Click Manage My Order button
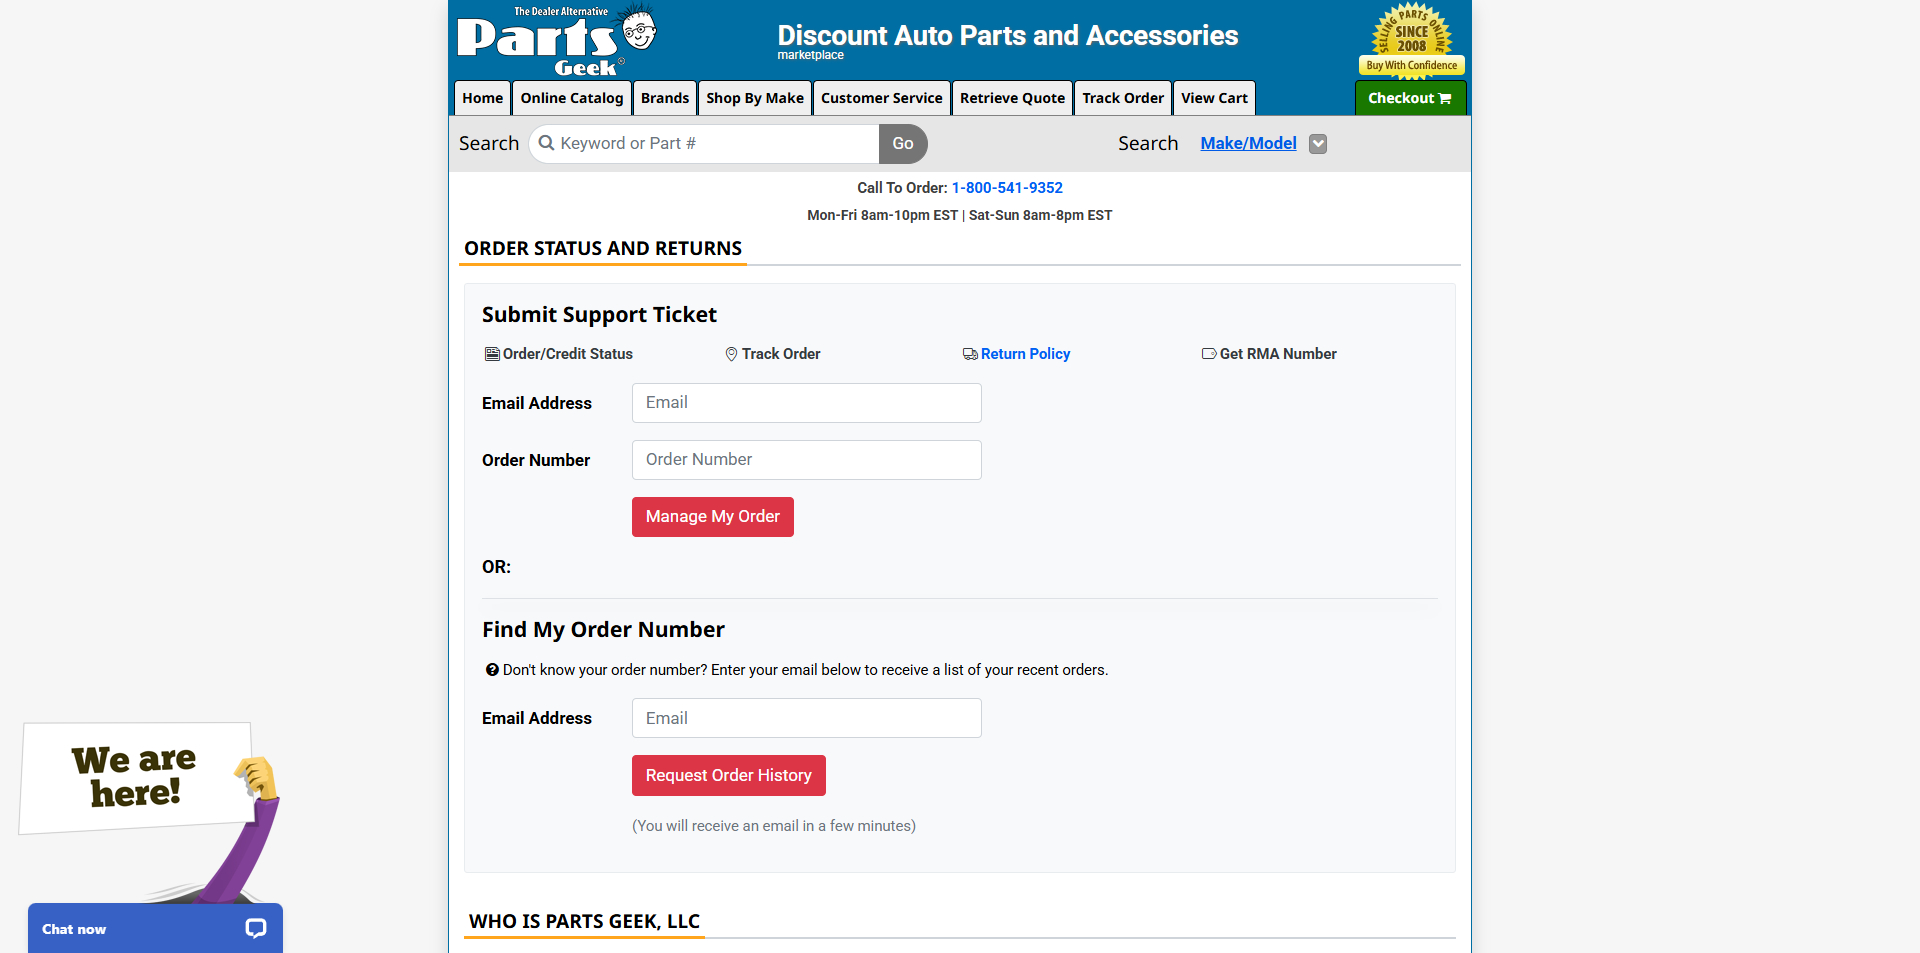 (x=713, y=517)
